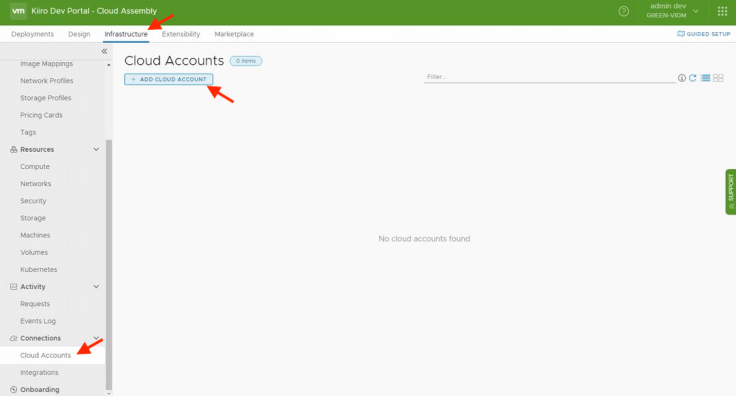Screen dimensions: 736x396
Task: Click the filter info icon
Action: point(682,78)
